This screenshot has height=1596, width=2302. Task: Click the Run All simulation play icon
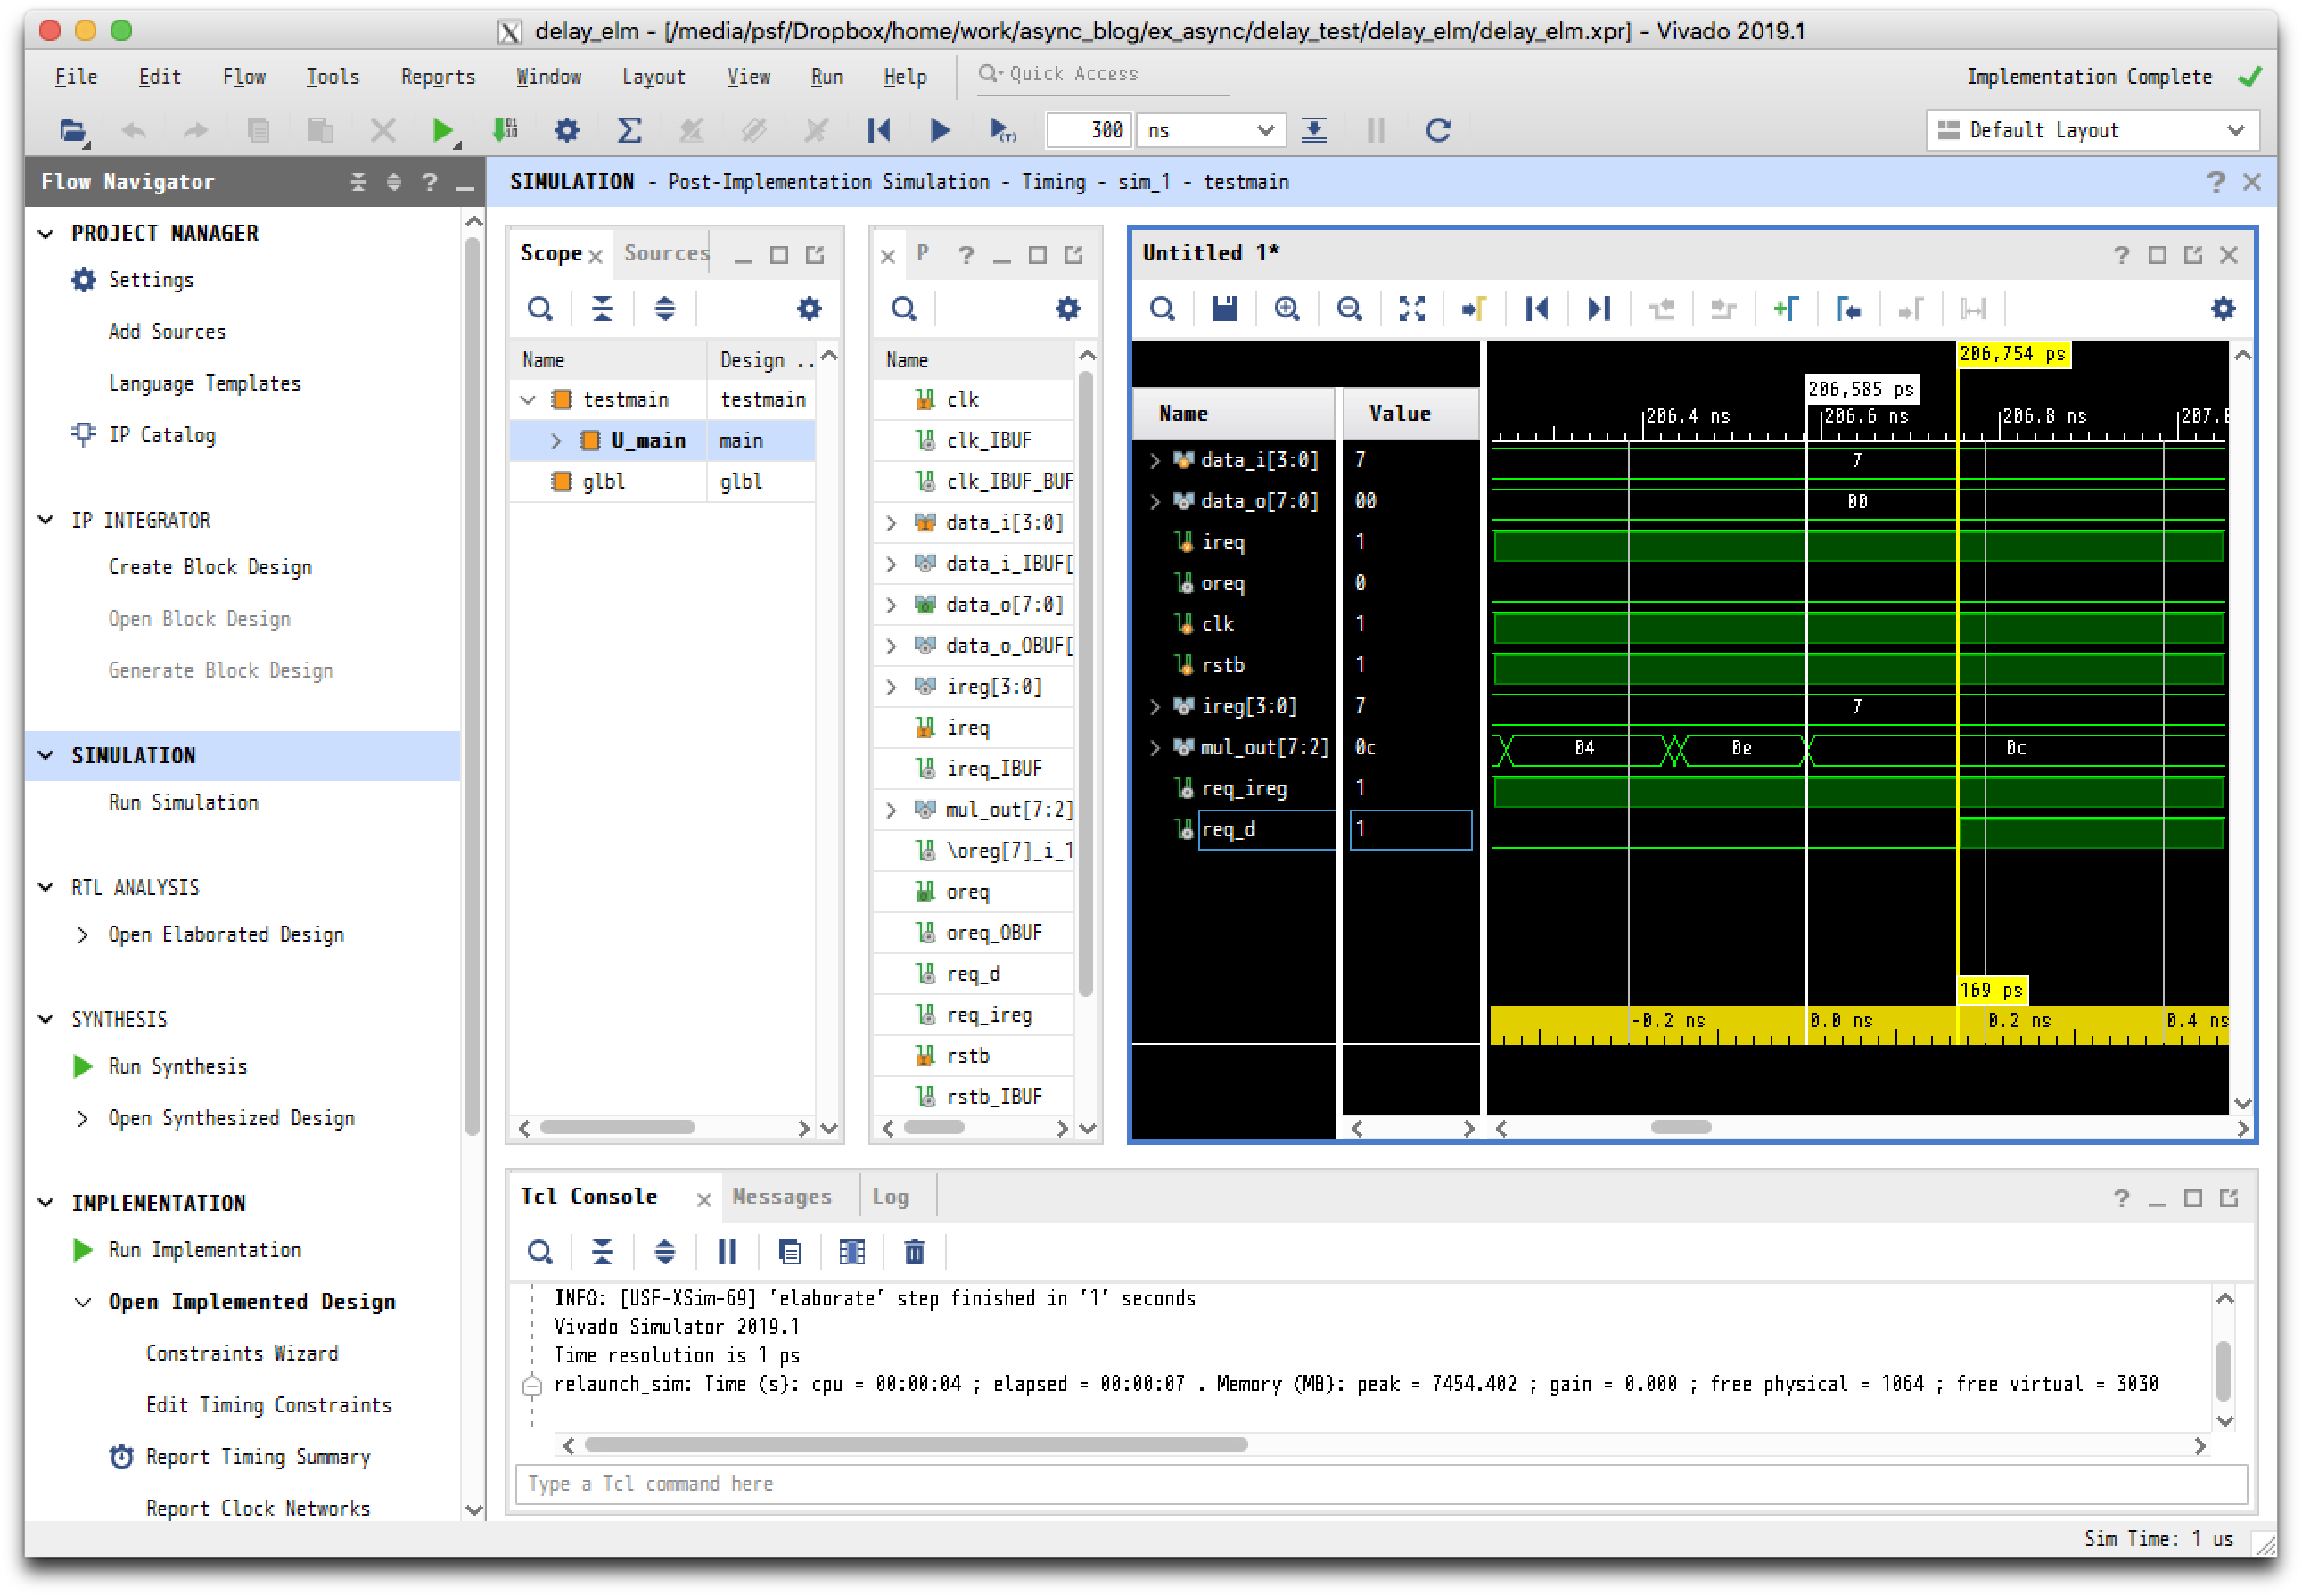(939, 130)
